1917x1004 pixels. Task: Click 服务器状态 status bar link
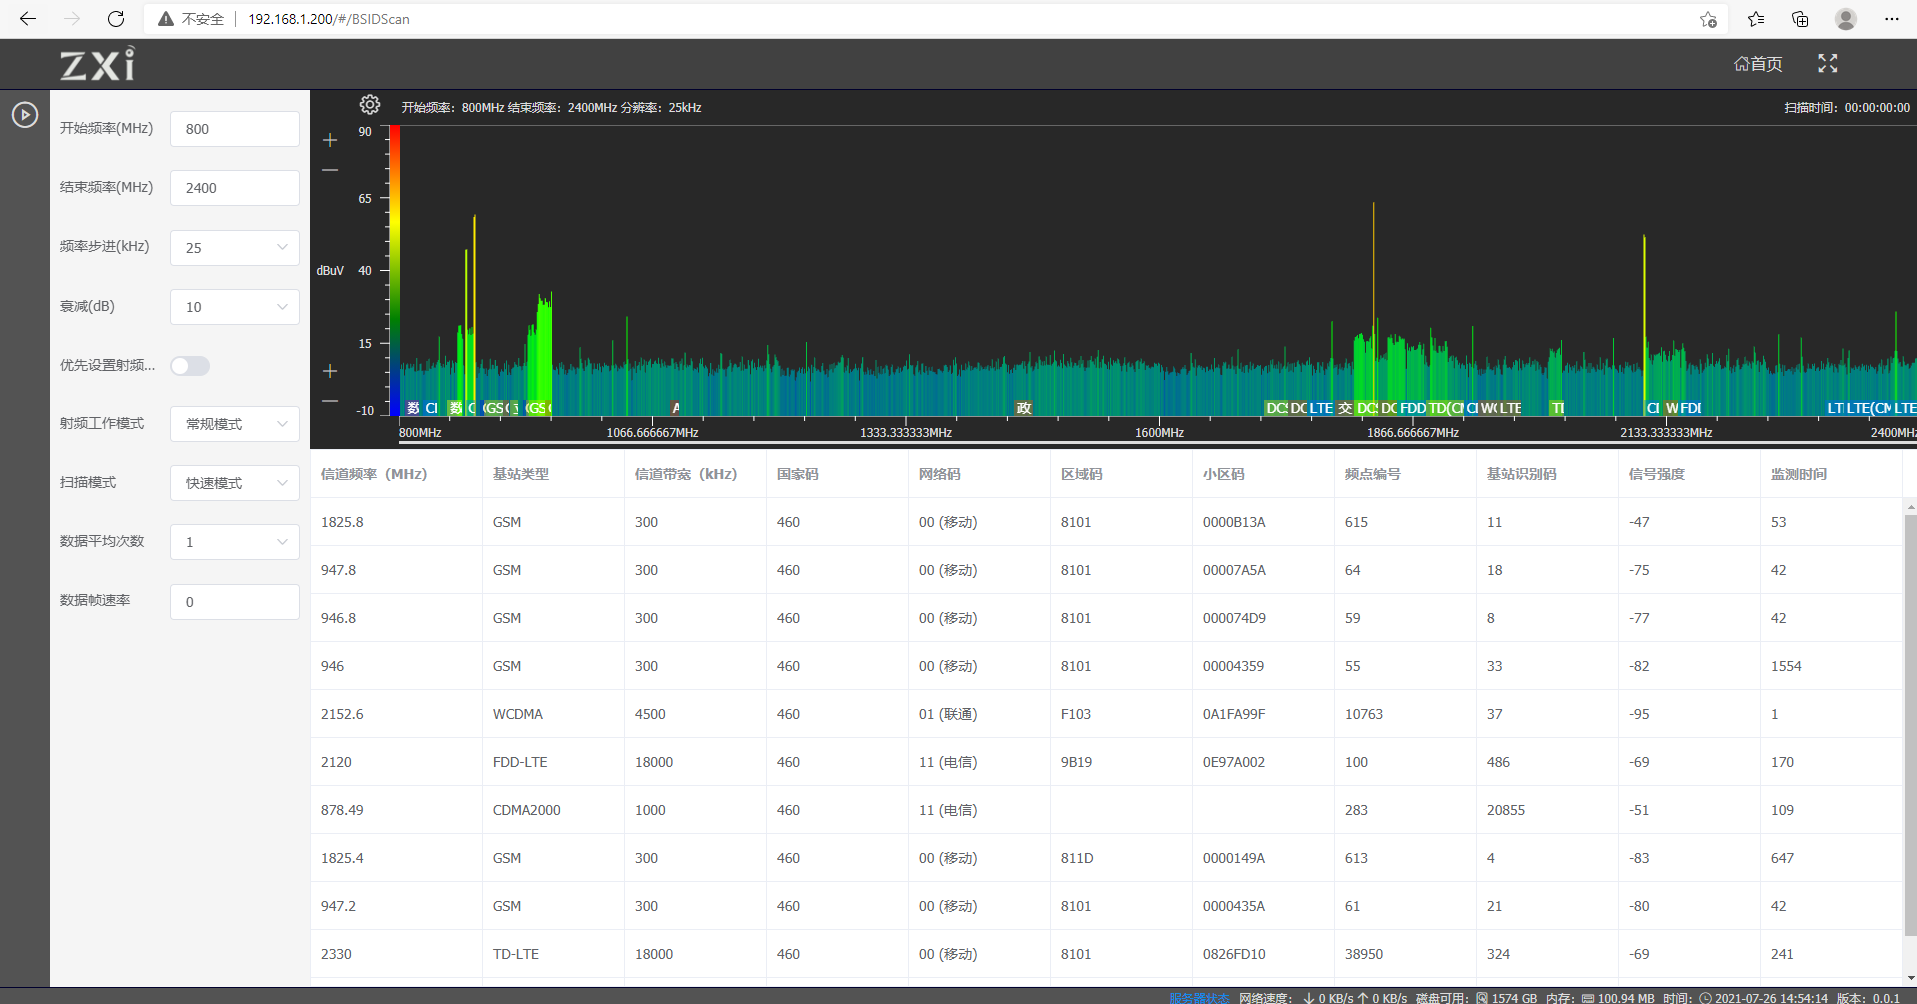[1199, 997]
